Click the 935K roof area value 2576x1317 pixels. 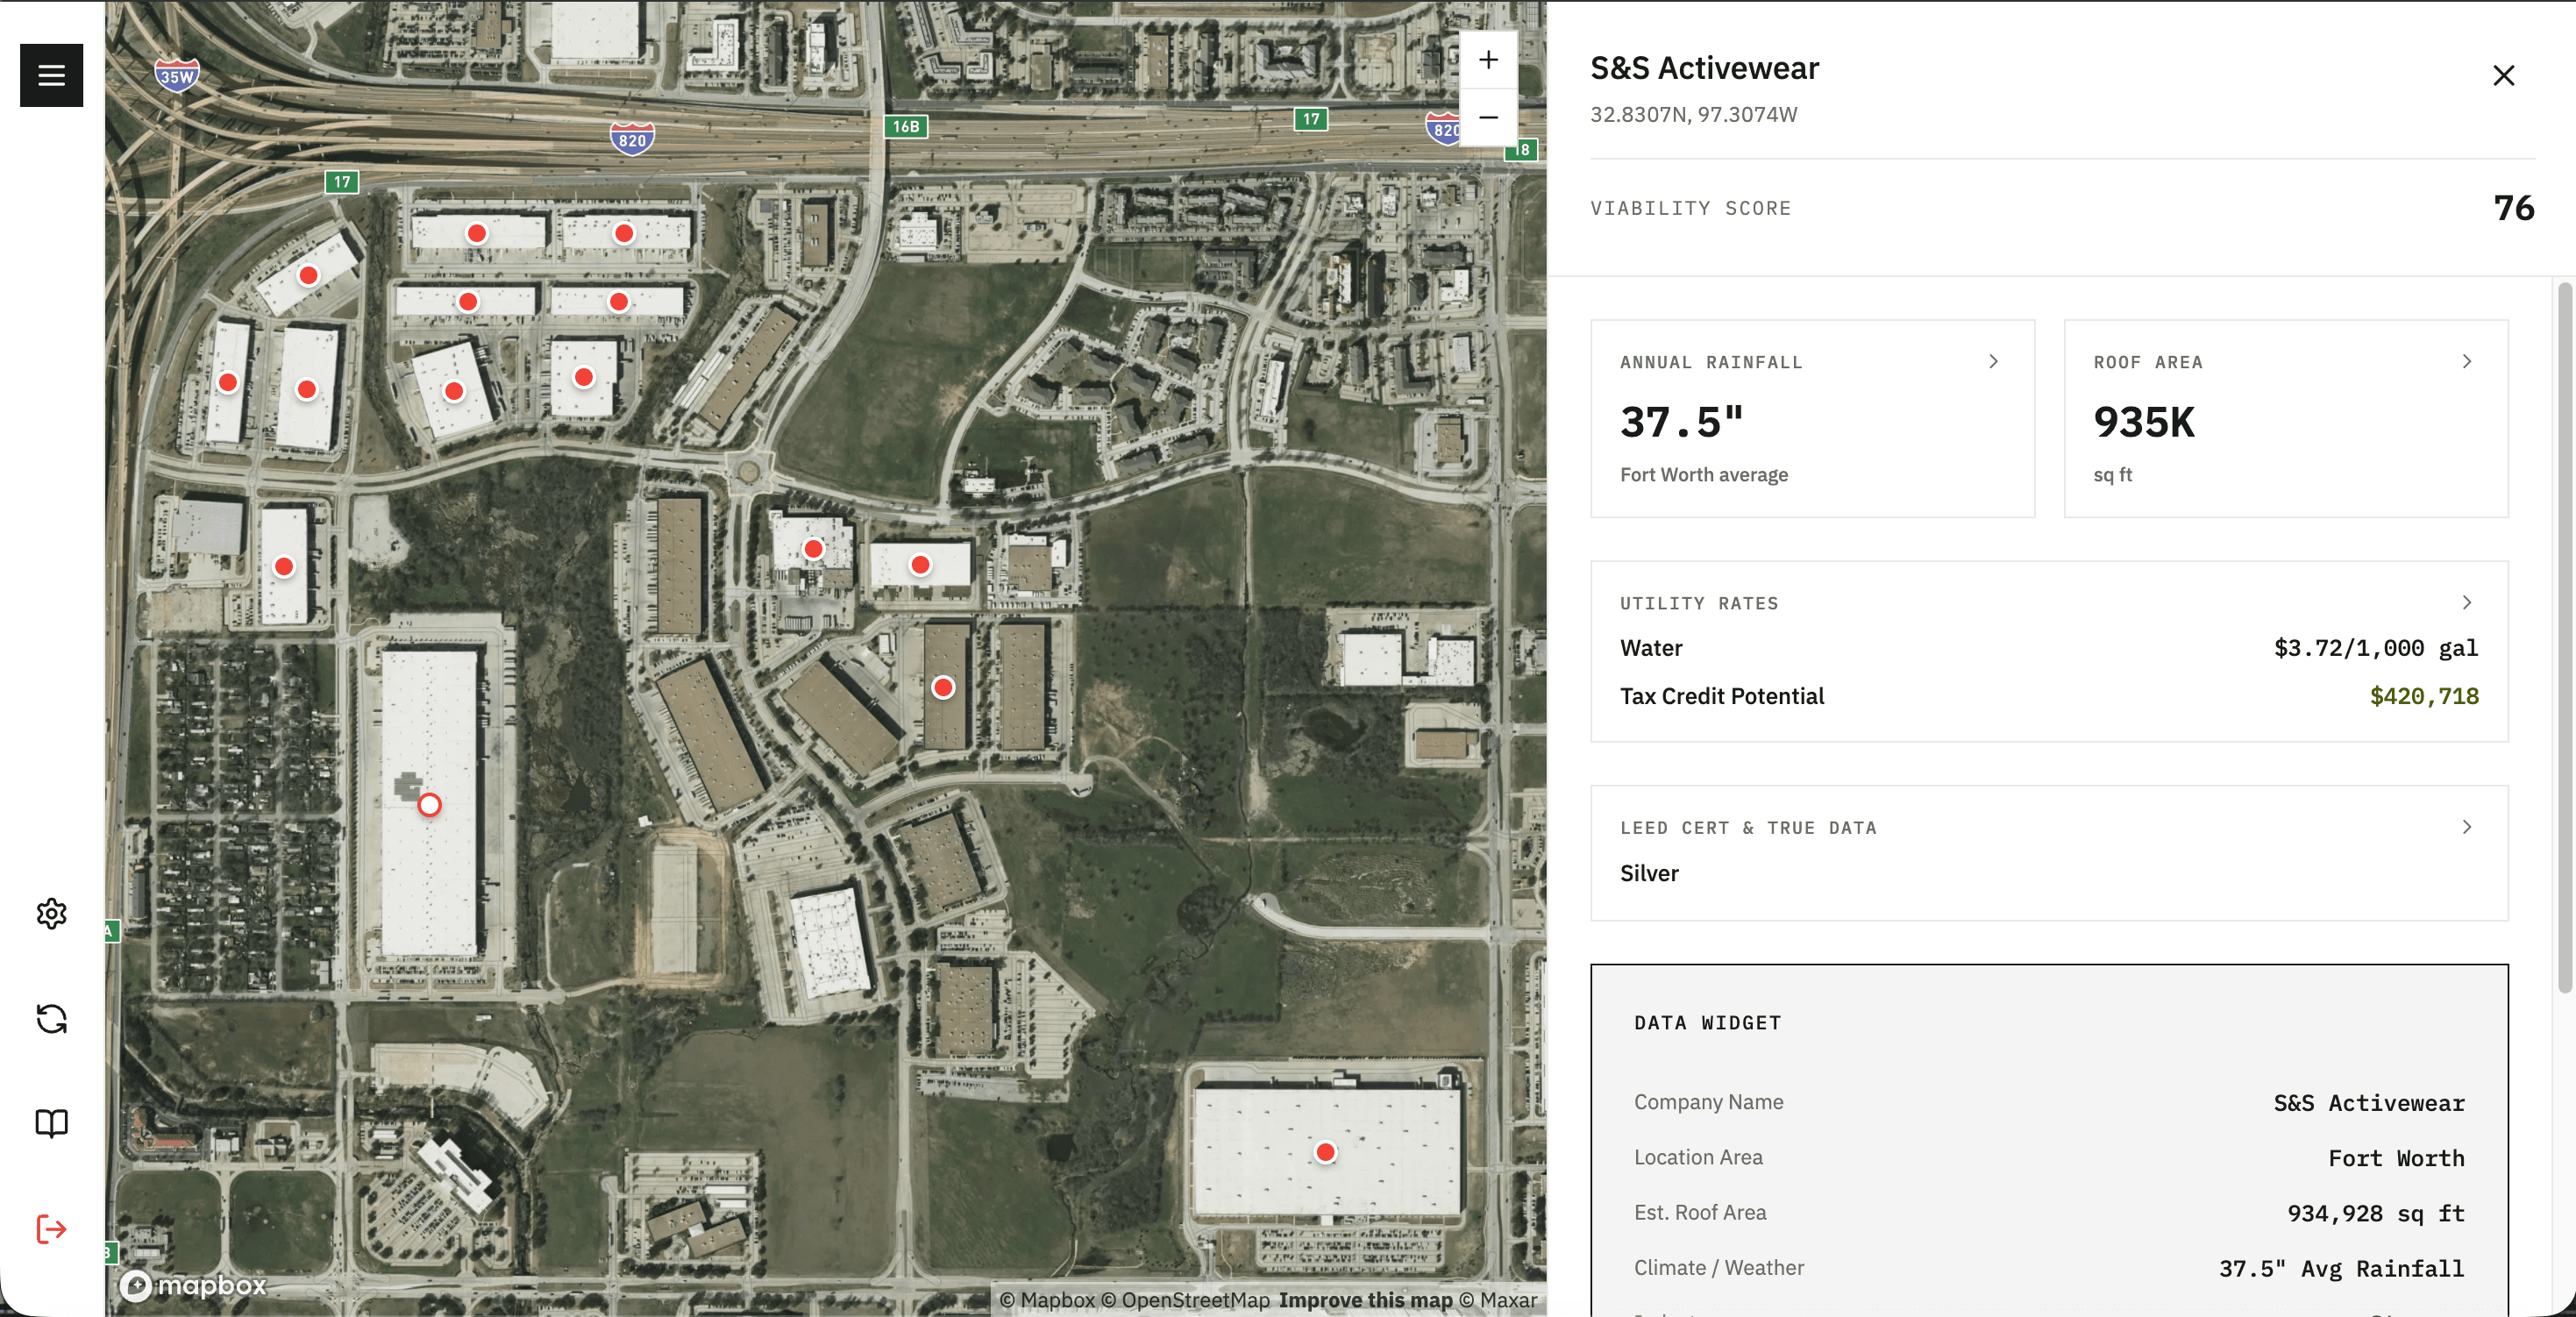[2144, 422]
